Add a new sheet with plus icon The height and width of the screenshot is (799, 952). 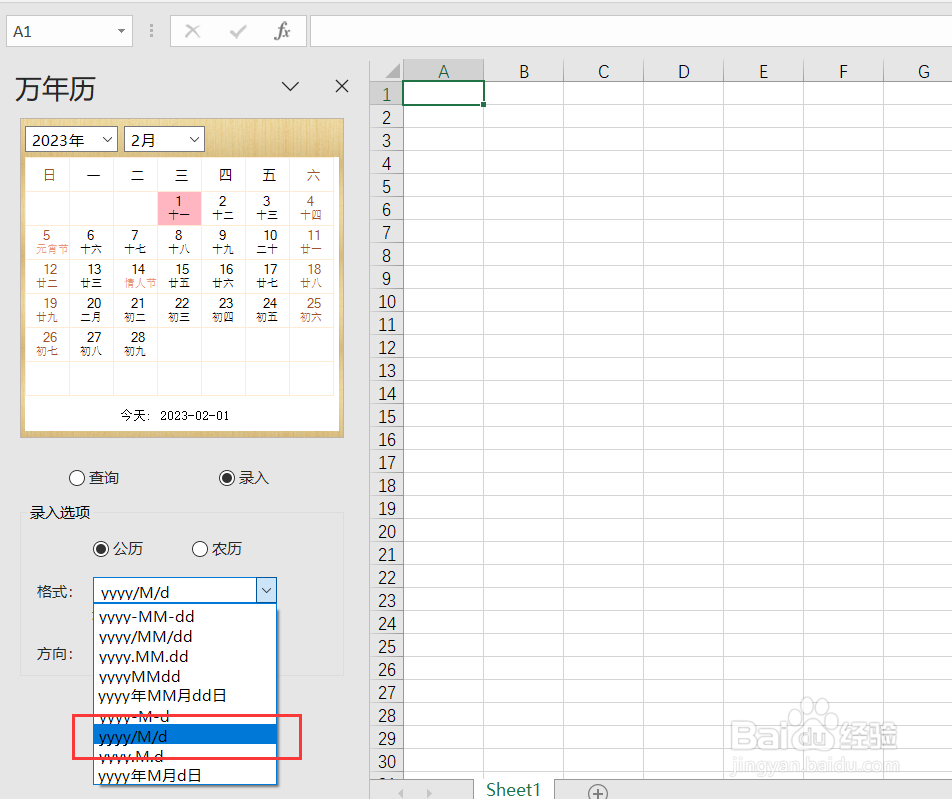coord(597,792)
